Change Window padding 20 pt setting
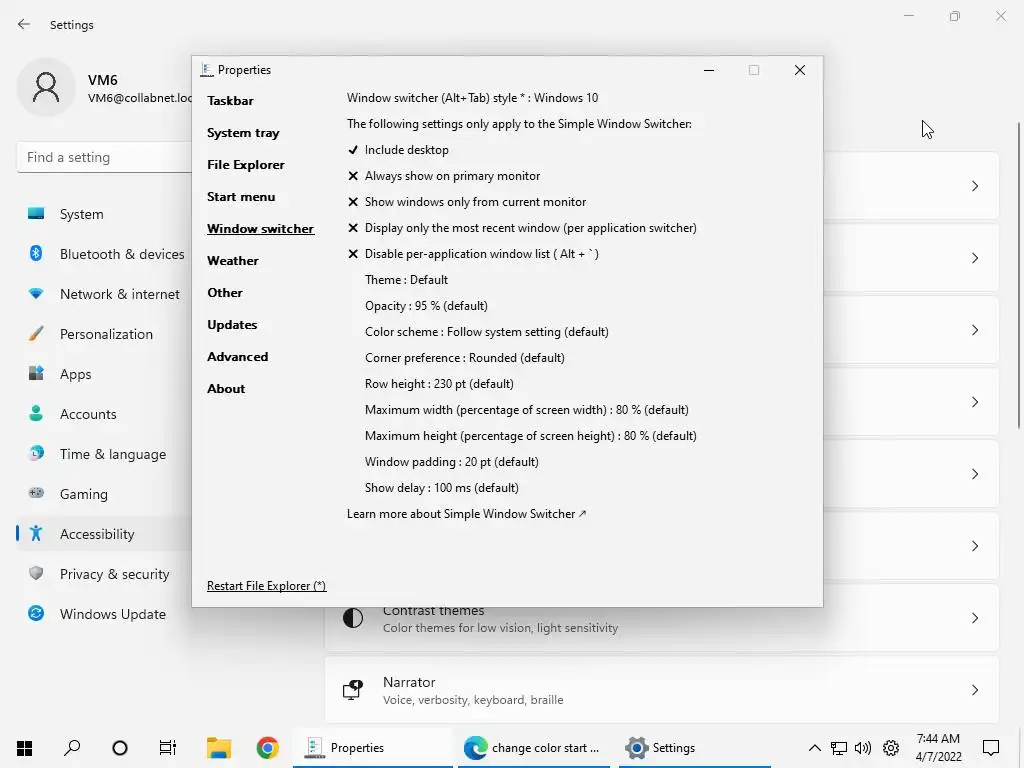Image resolution: width=1024 pixels, height=768 pixels. click(451, 462)
